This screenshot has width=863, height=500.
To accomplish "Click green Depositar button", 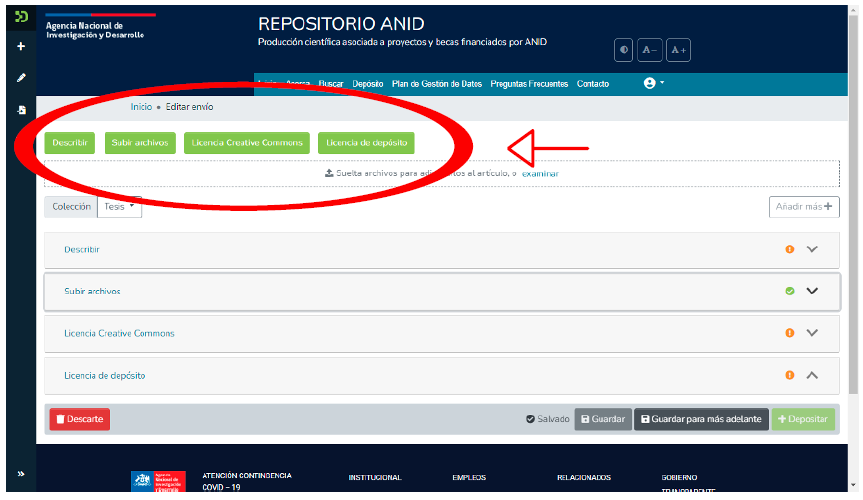I will coord(803,419).
